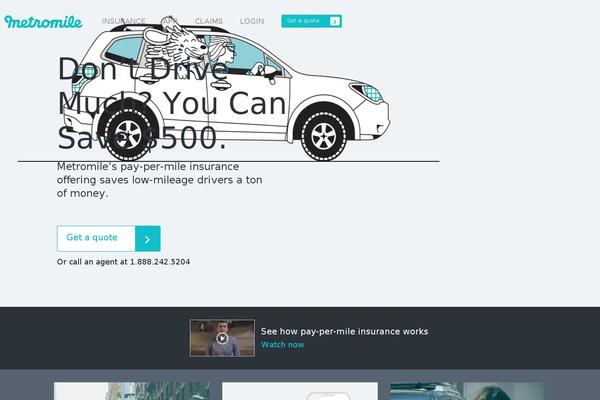This screenshot has width=600, height=400.
Task: Click the header Get a quote button
Action: (x=311, y=21)
